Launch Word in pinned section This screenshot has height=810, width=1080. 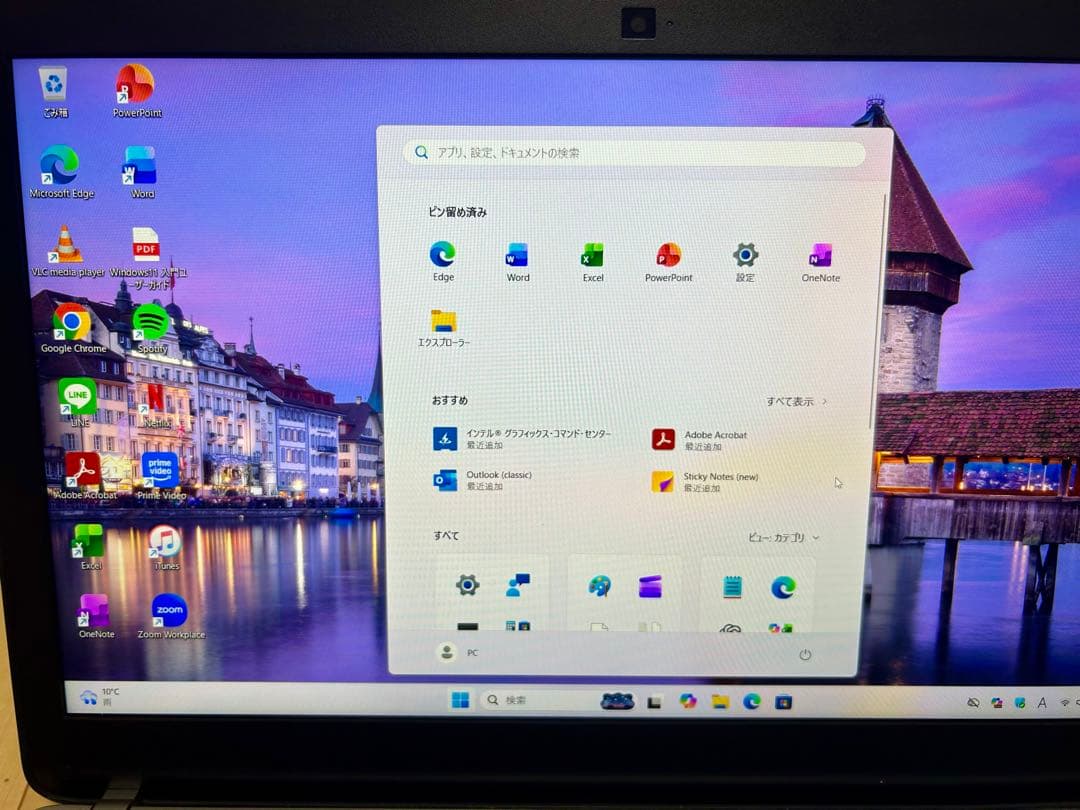click(518, 262)
